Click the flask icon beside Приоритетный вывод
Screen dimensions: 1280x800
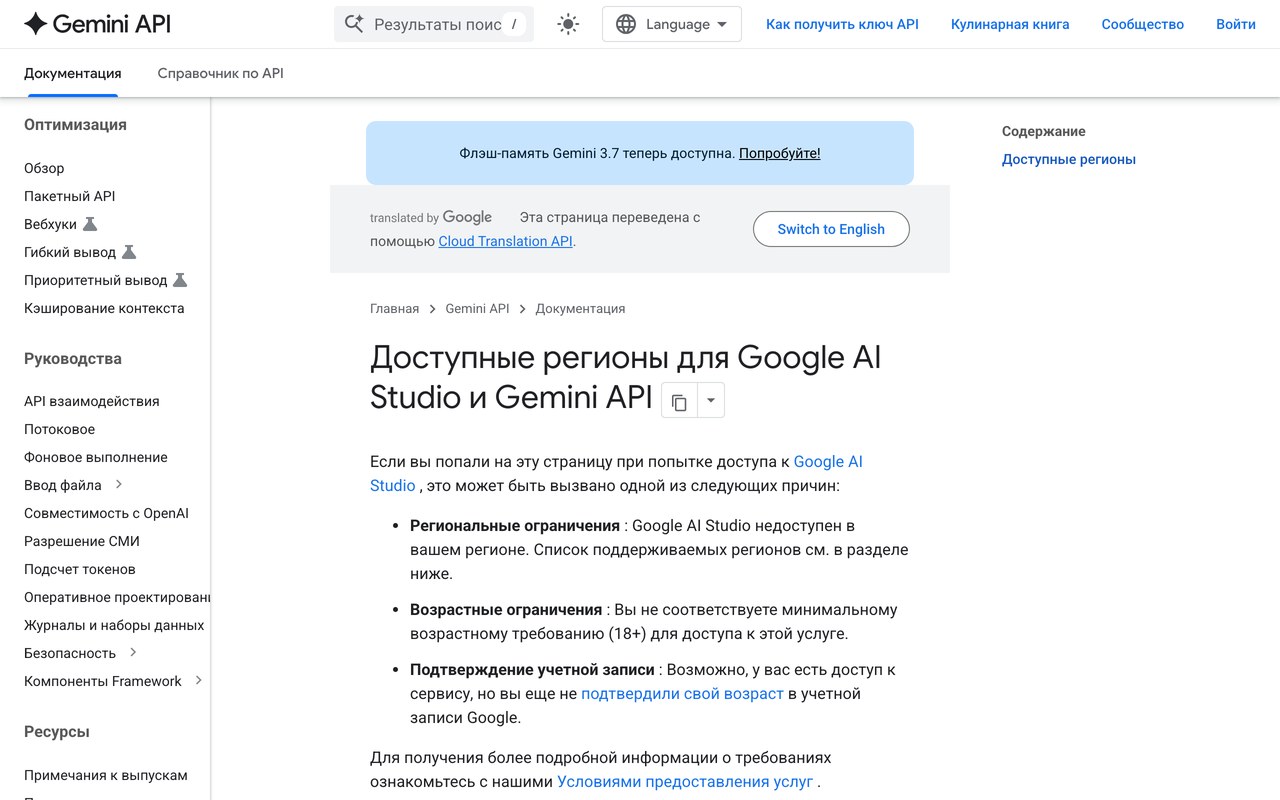[180, 280]
